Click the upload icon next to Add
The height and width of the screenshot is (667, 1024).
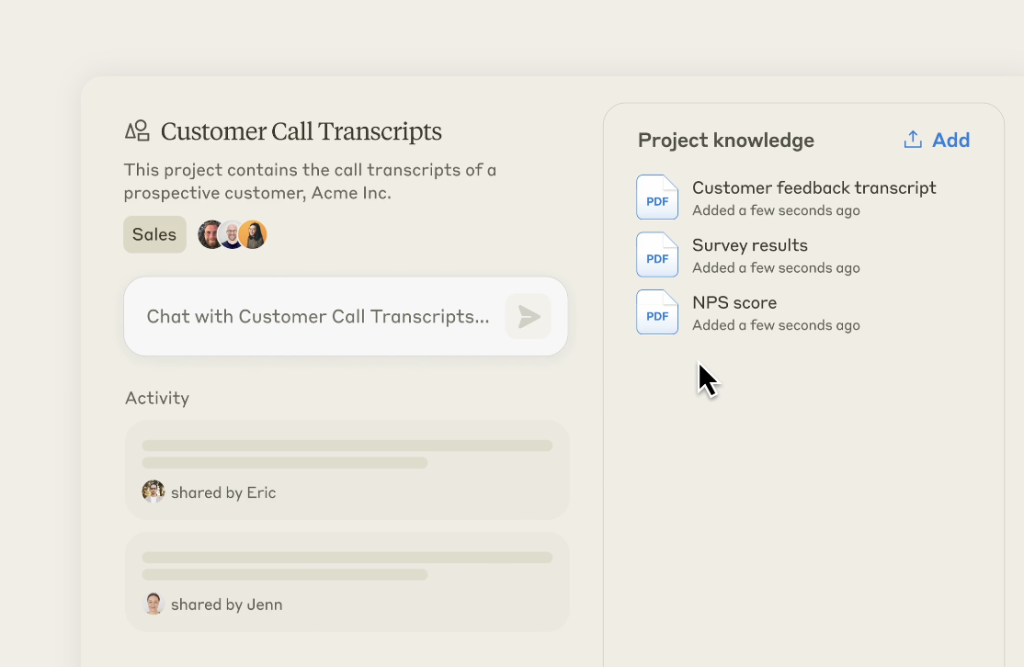912,140
